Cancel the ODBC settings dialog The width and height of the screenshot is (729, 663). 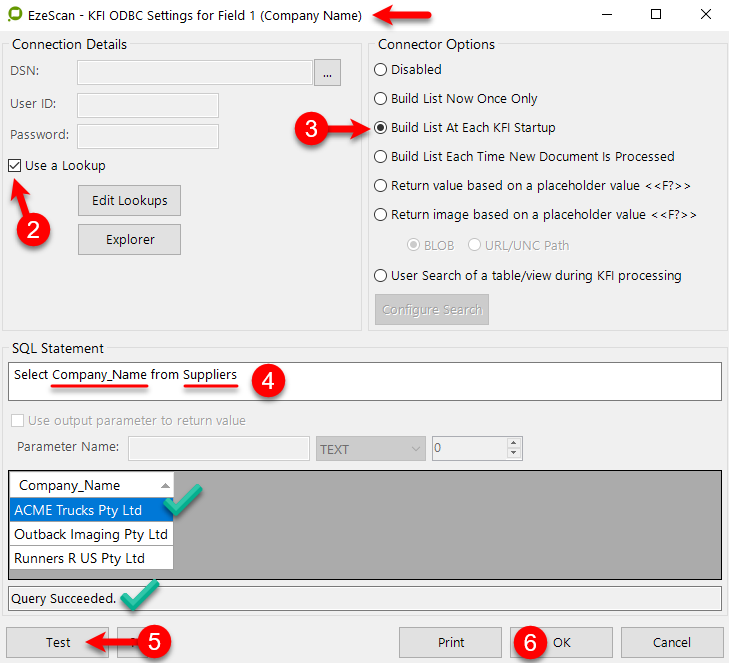671,642
